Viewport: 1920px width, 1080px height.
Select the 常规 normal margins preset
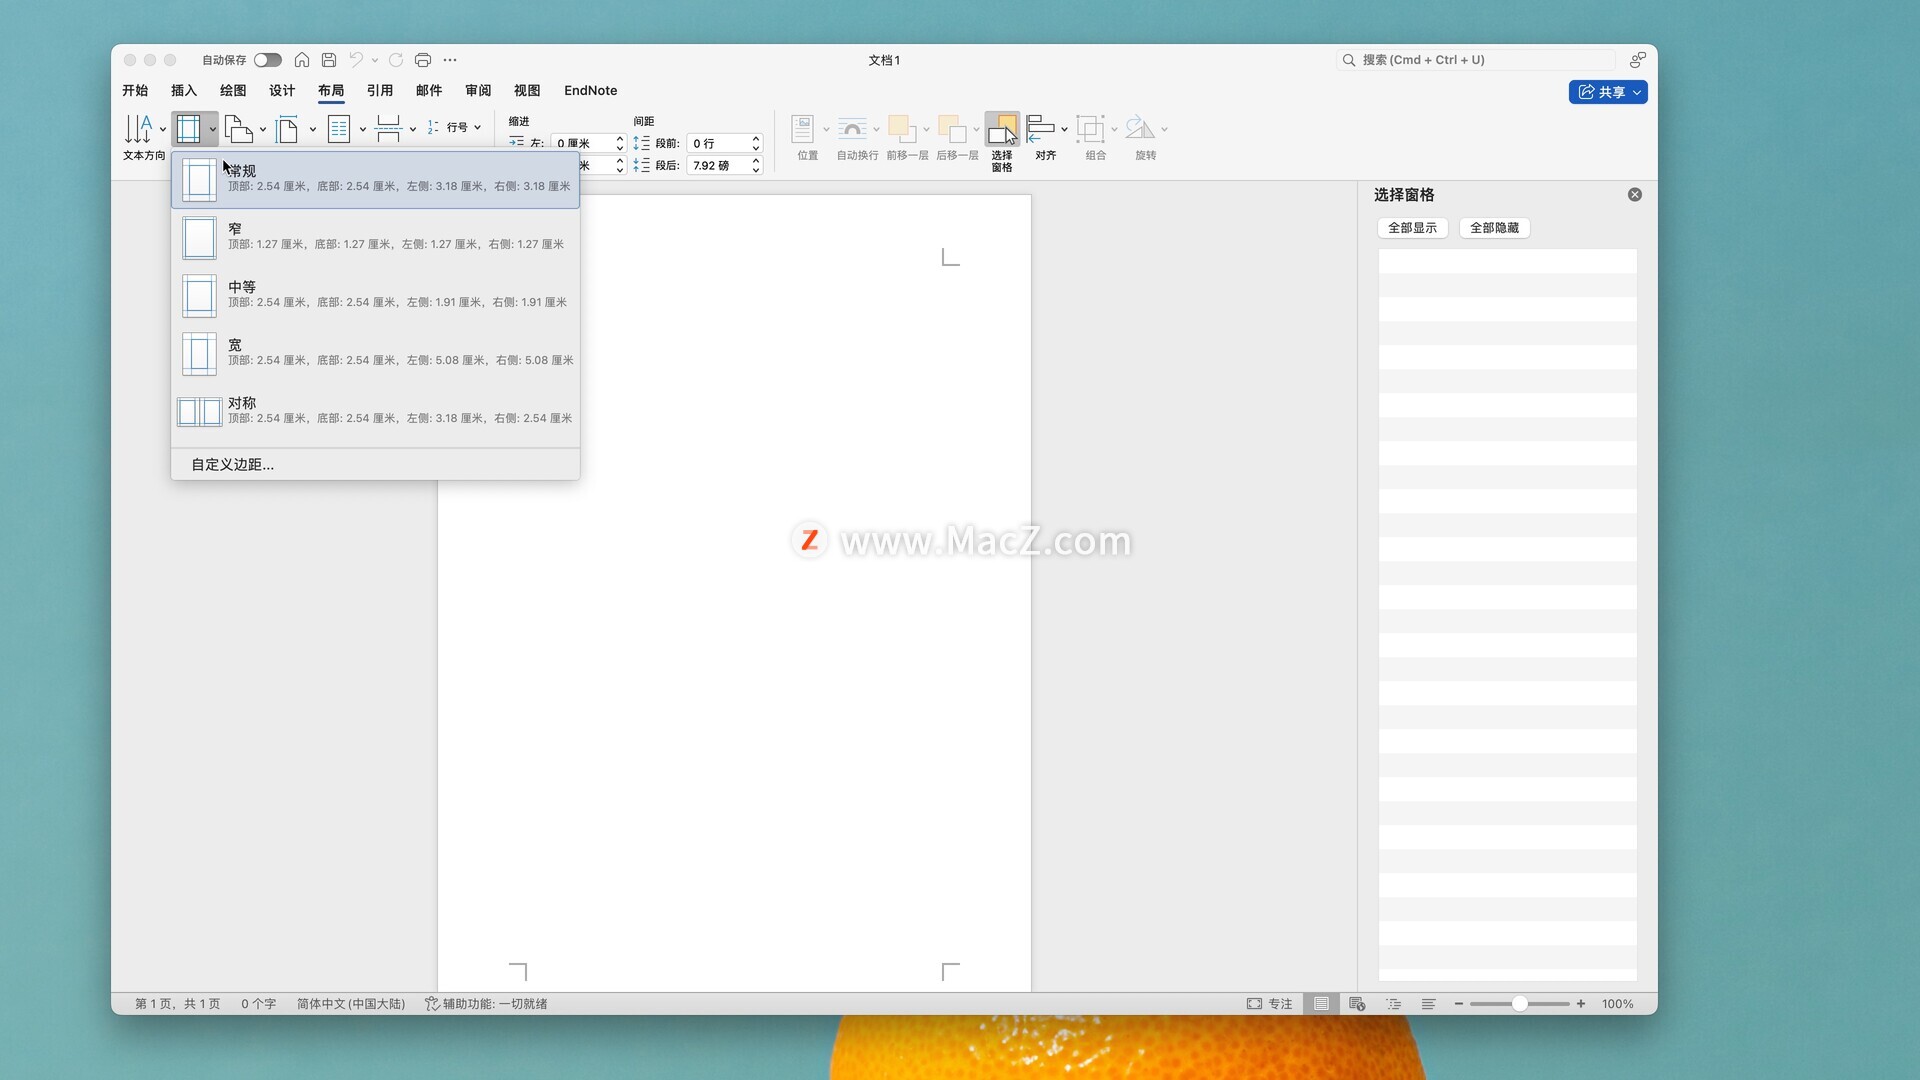coord(376,179)
